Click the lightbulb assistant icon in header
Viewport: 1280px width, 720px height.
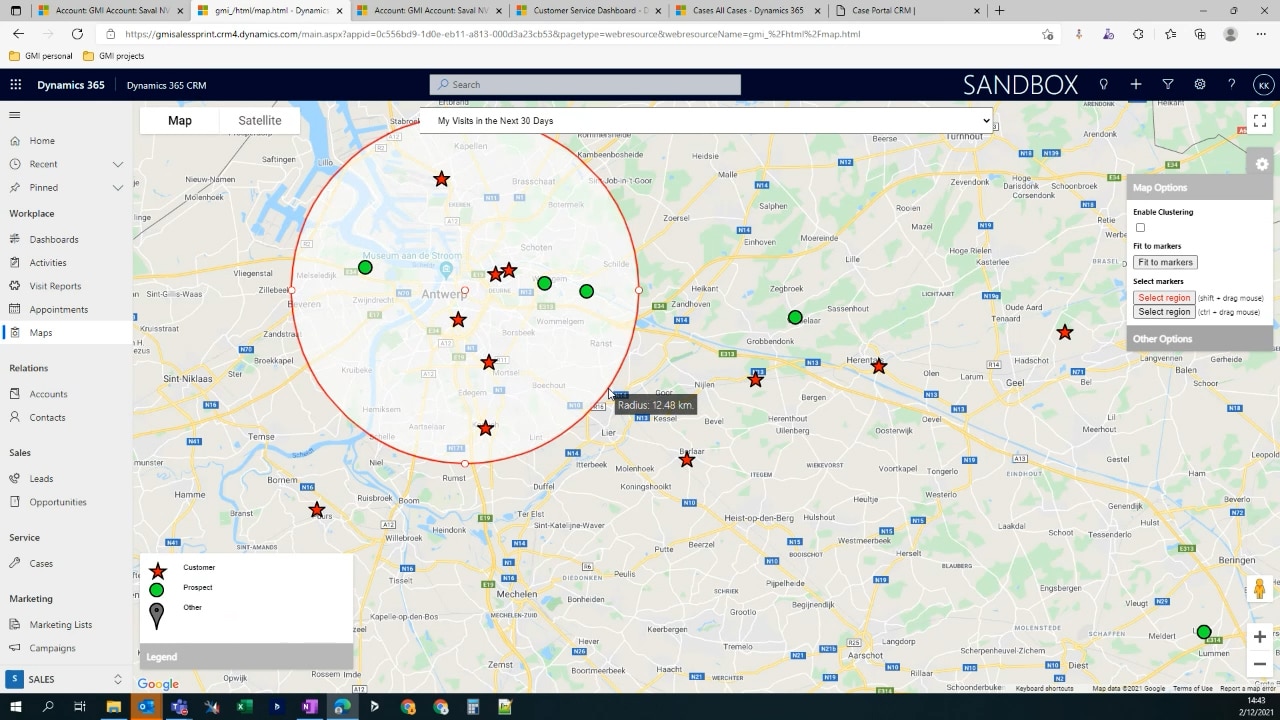click(x=1104, y=85)
